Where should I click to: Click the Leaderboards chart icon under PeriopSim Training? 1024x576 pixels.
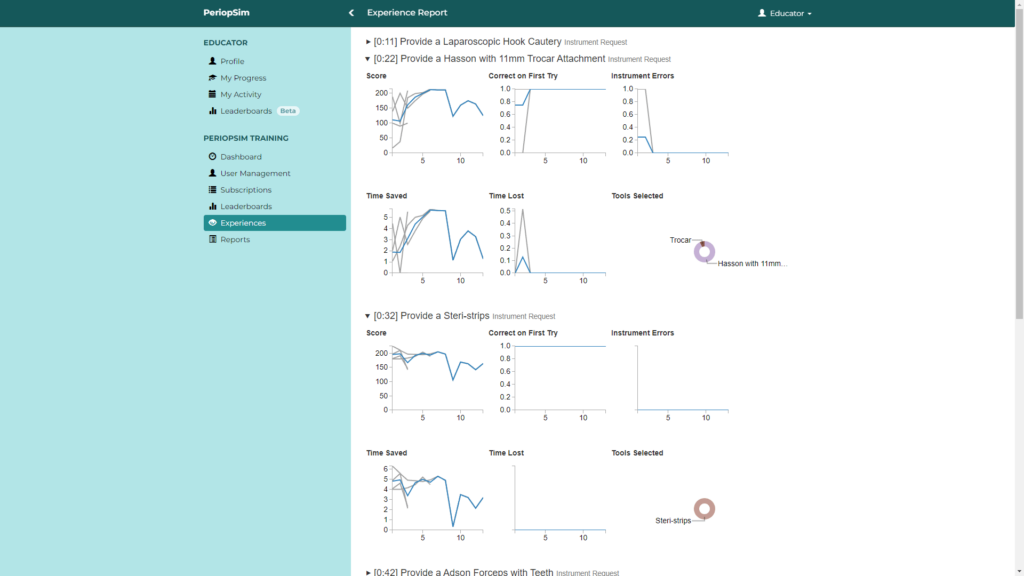point(210,205)
